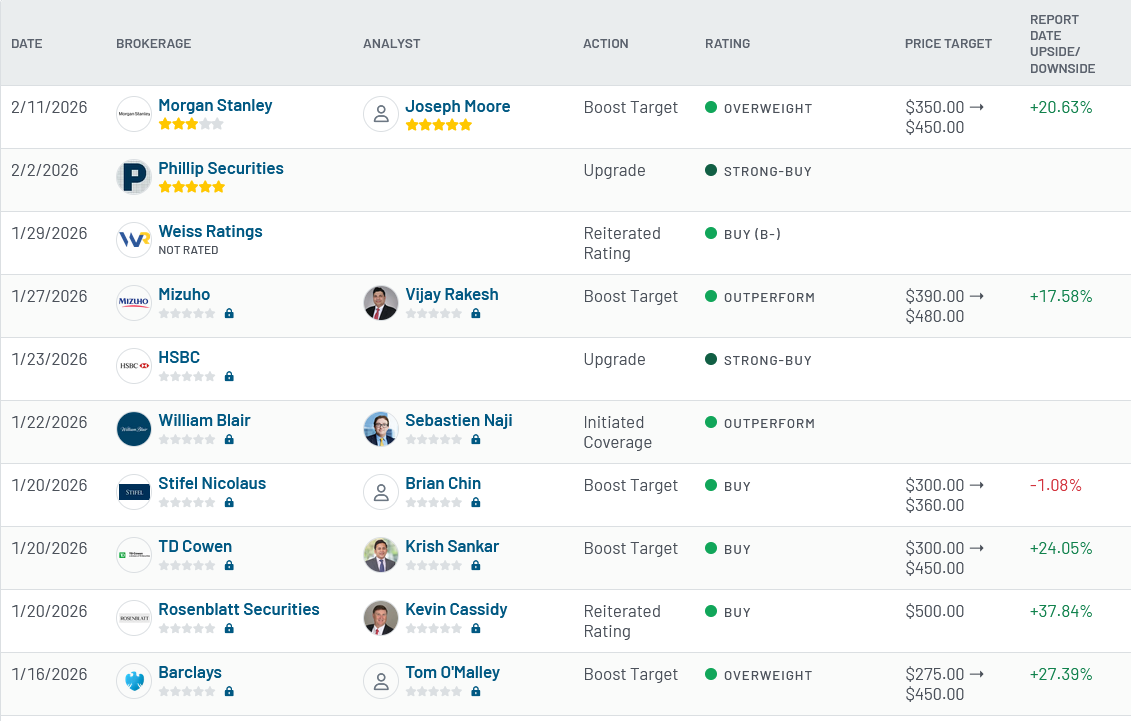Screen dimensions: 1131x721
Task: Click the Rosenblatt Securities logo icon
Action: [x=134, y=618]
